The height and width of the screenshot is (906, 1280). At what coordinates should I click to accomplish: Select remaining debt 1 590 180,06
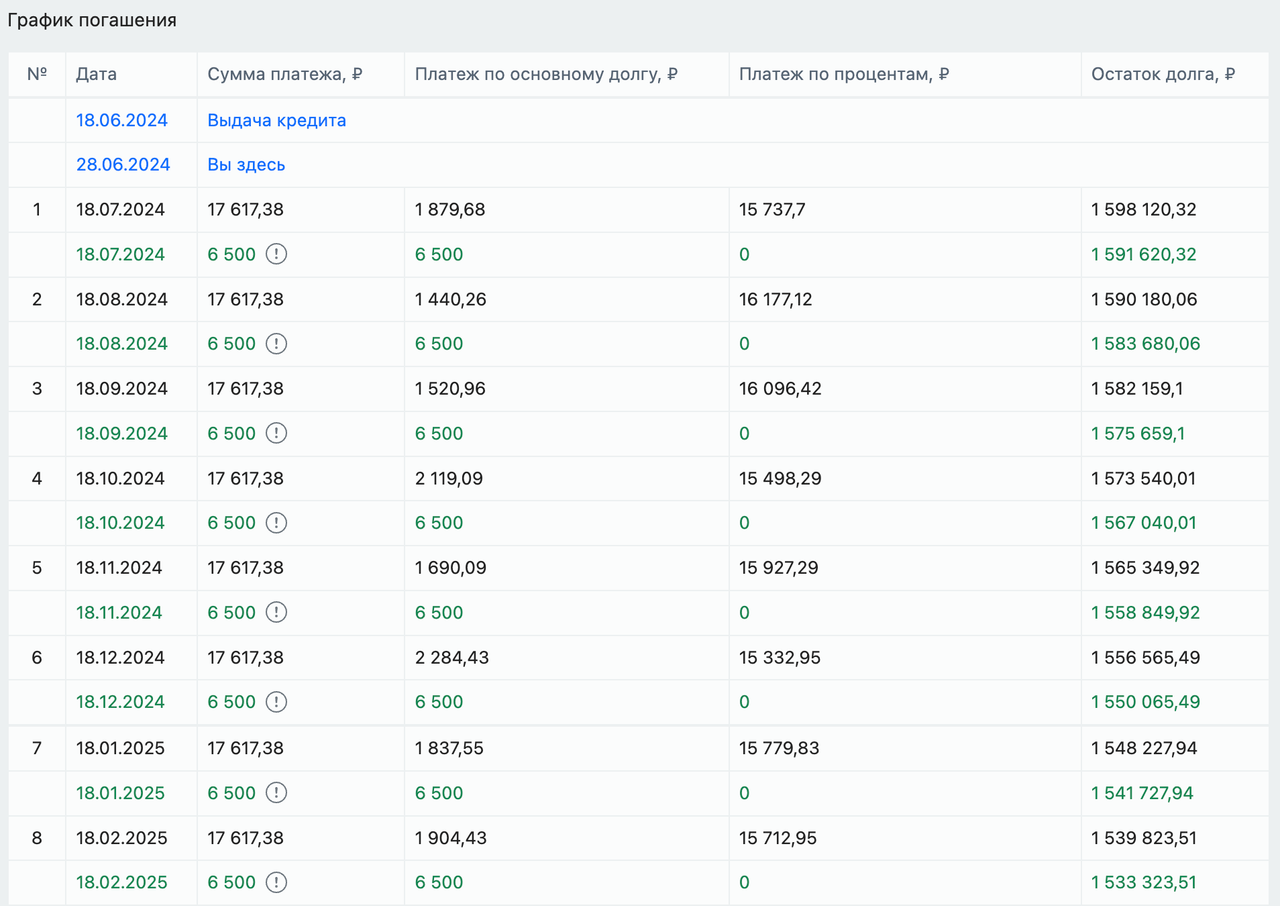[1144, 299]
